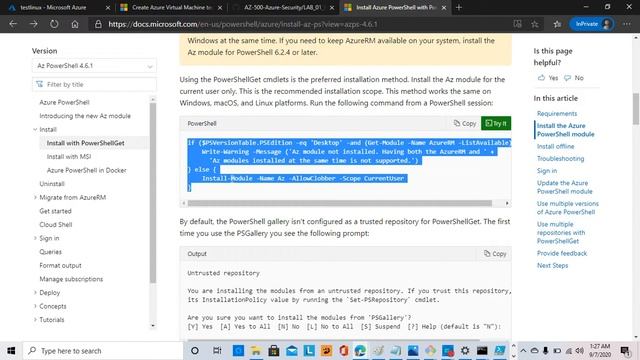The image size is (640, 360).
Task: Jump to Install offline section
Action: (555, 146)
